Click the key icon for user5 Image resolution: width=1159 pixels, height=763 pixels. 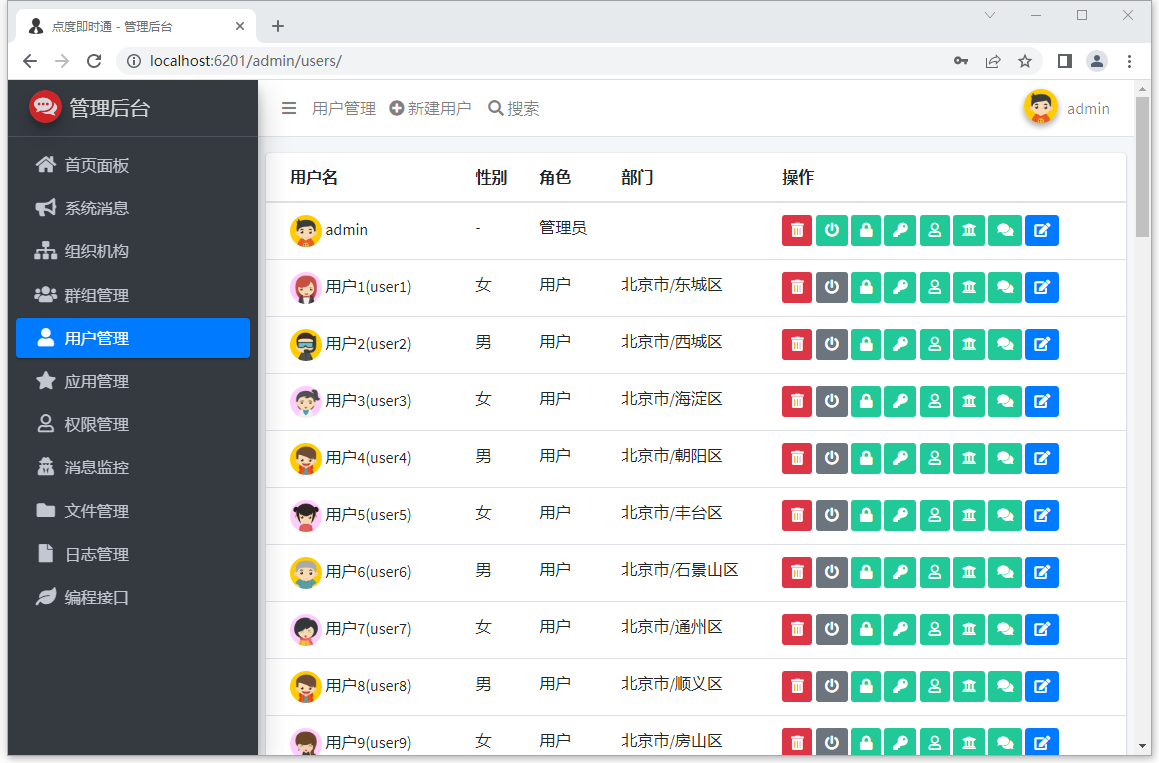(900, 515)
